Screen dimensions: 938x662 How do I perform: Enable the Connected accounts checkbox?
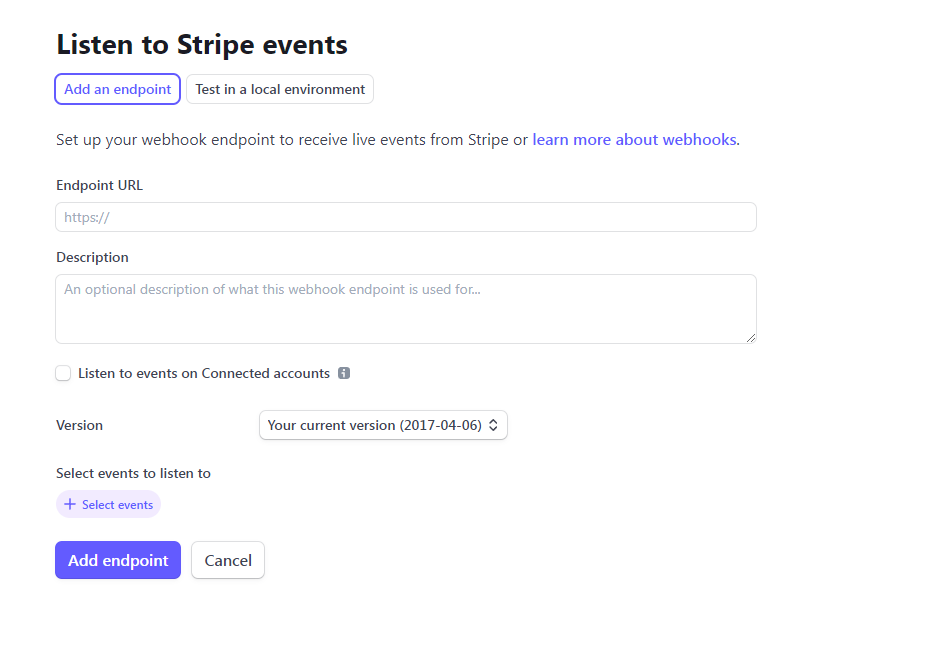coord(63,373)
